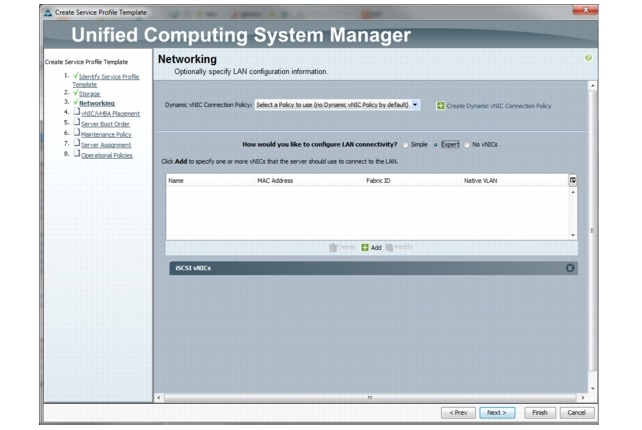Click the main panel vertical scrollbar up arrow
Screen dimensions: 642x430
(x=592, y=86)
